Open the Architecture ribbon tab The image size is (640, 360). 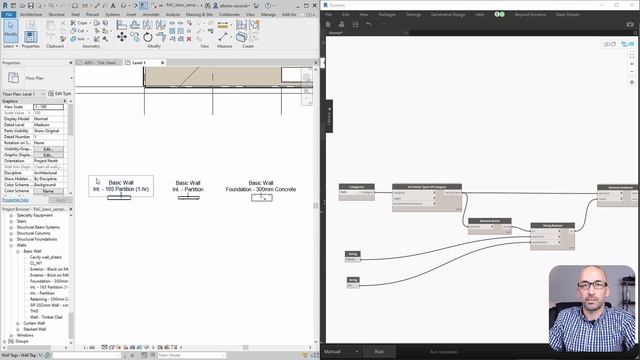31,14
